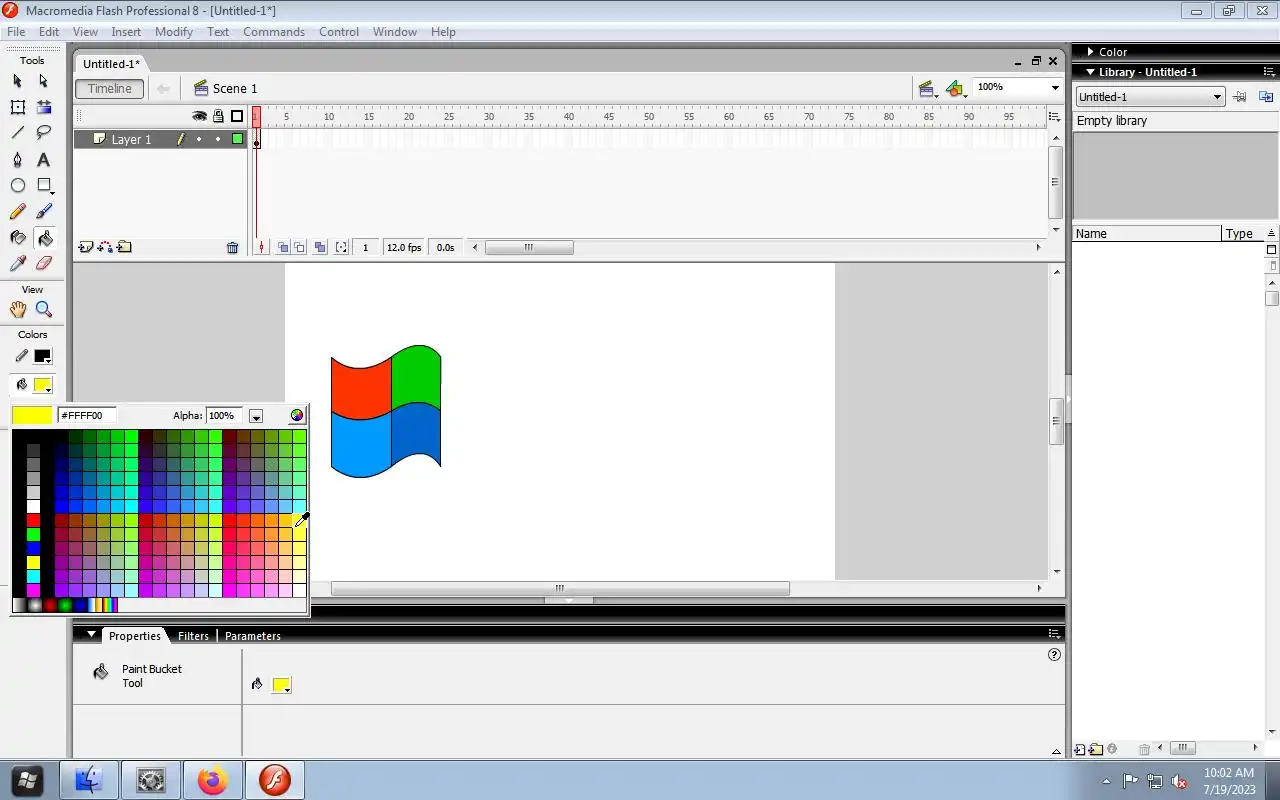
Task: Select the Paint Bucket tool in toolbox
Action: point(43,238)
